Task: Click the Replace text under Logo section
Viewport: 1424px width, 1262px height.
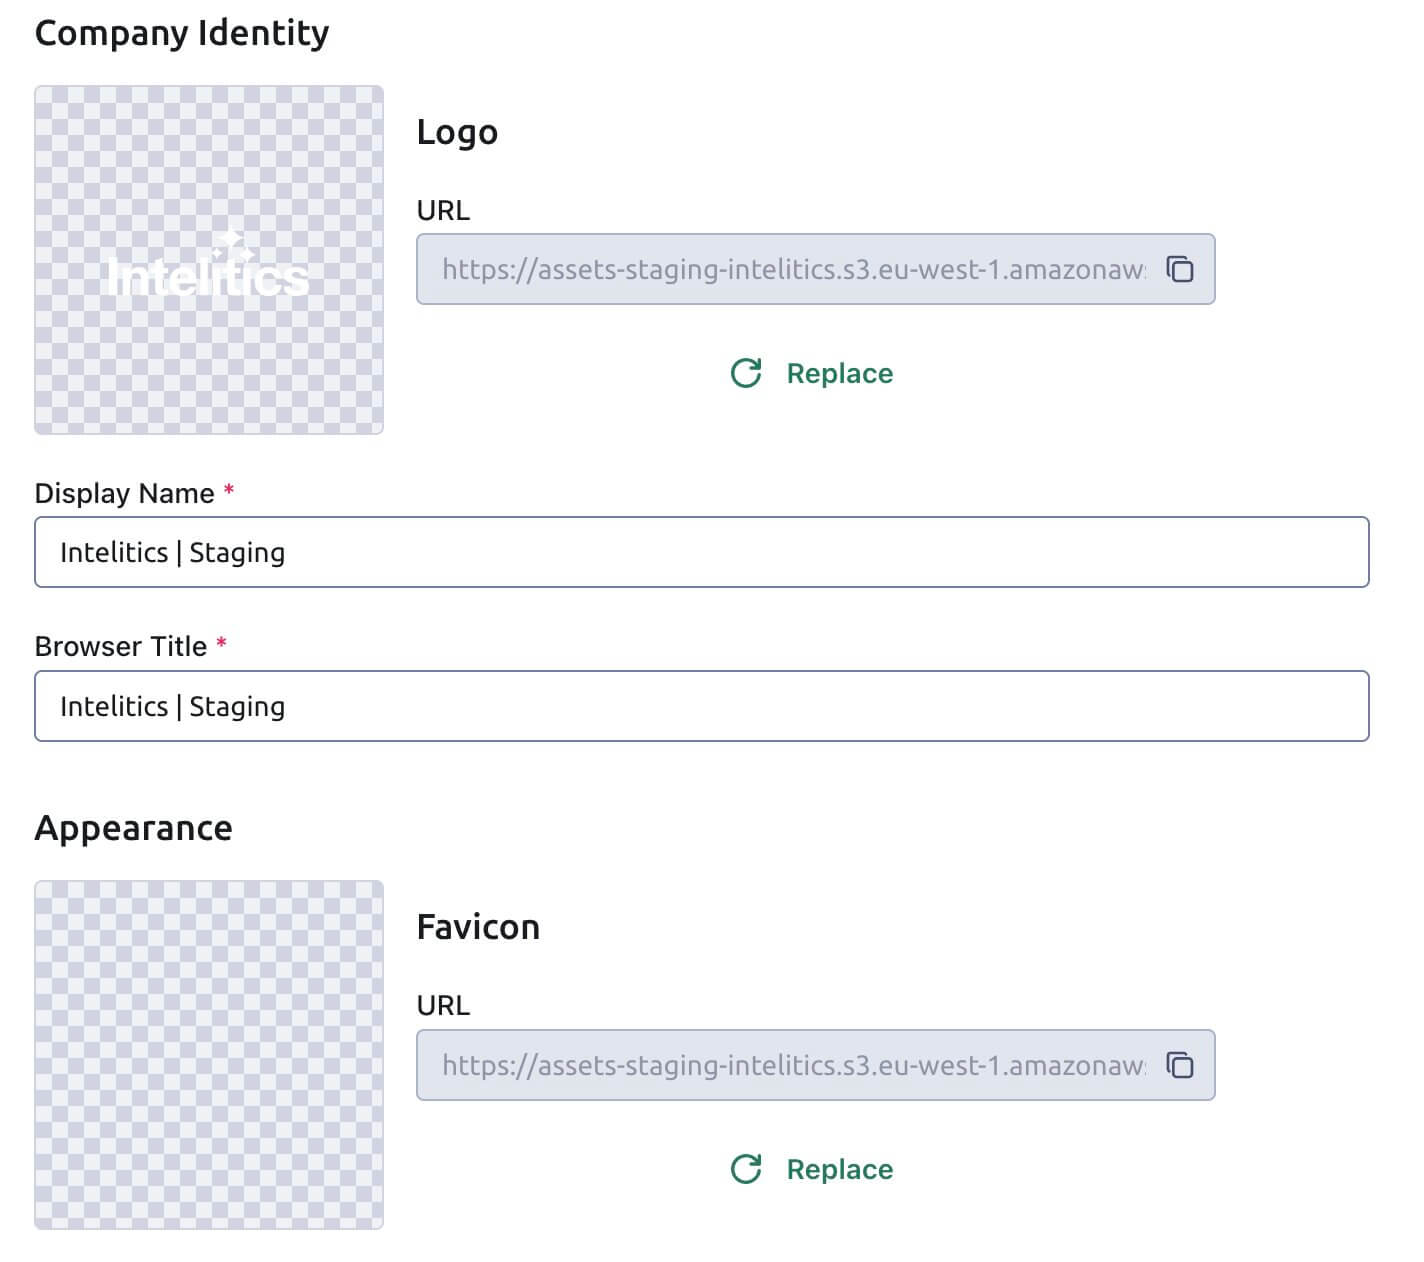Action: (840, 373)
